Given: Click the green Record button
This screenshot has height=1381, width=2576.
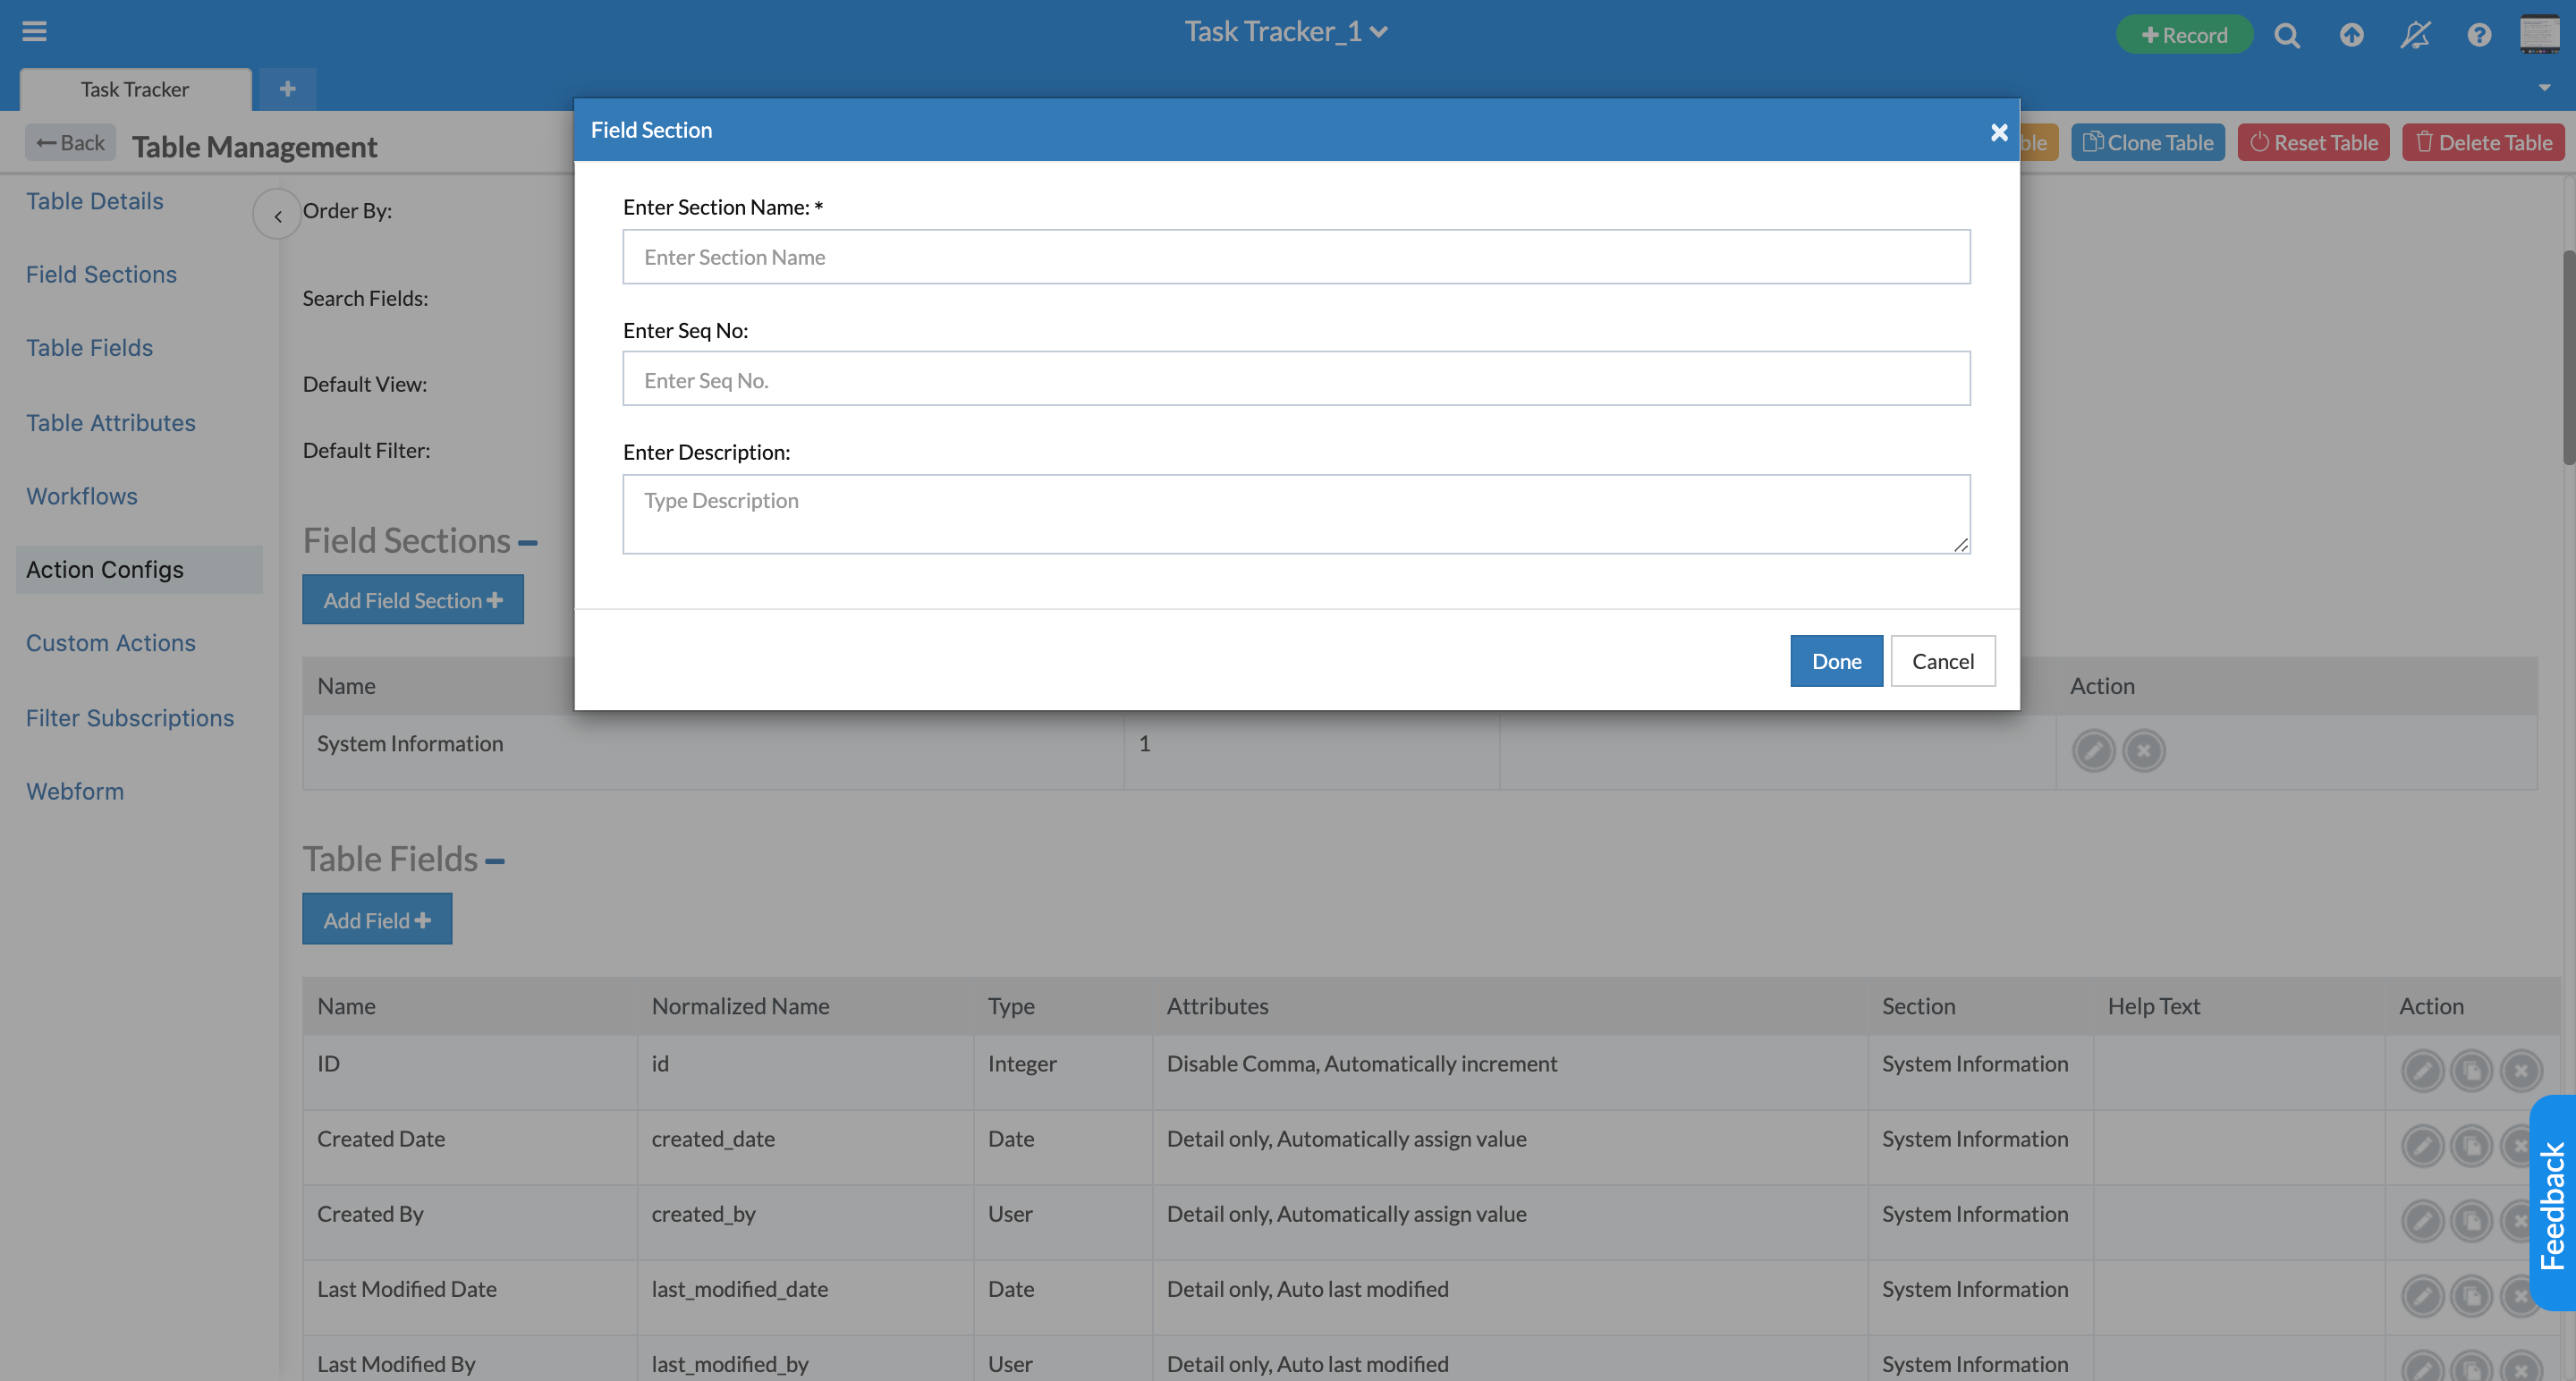Looking at the screenshot, I should click(2184, 35).
